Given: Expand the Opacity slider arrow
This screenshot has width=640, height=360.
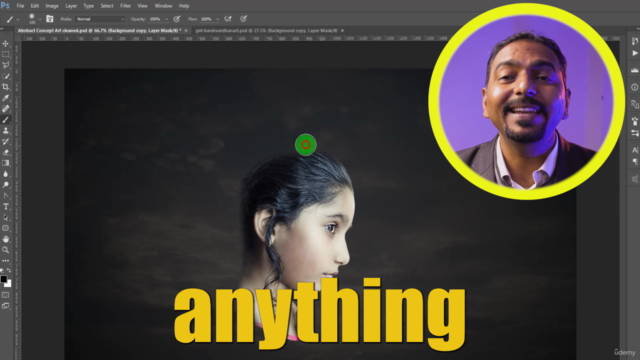Looking at the screenshot, I should [x=166, y=19].
